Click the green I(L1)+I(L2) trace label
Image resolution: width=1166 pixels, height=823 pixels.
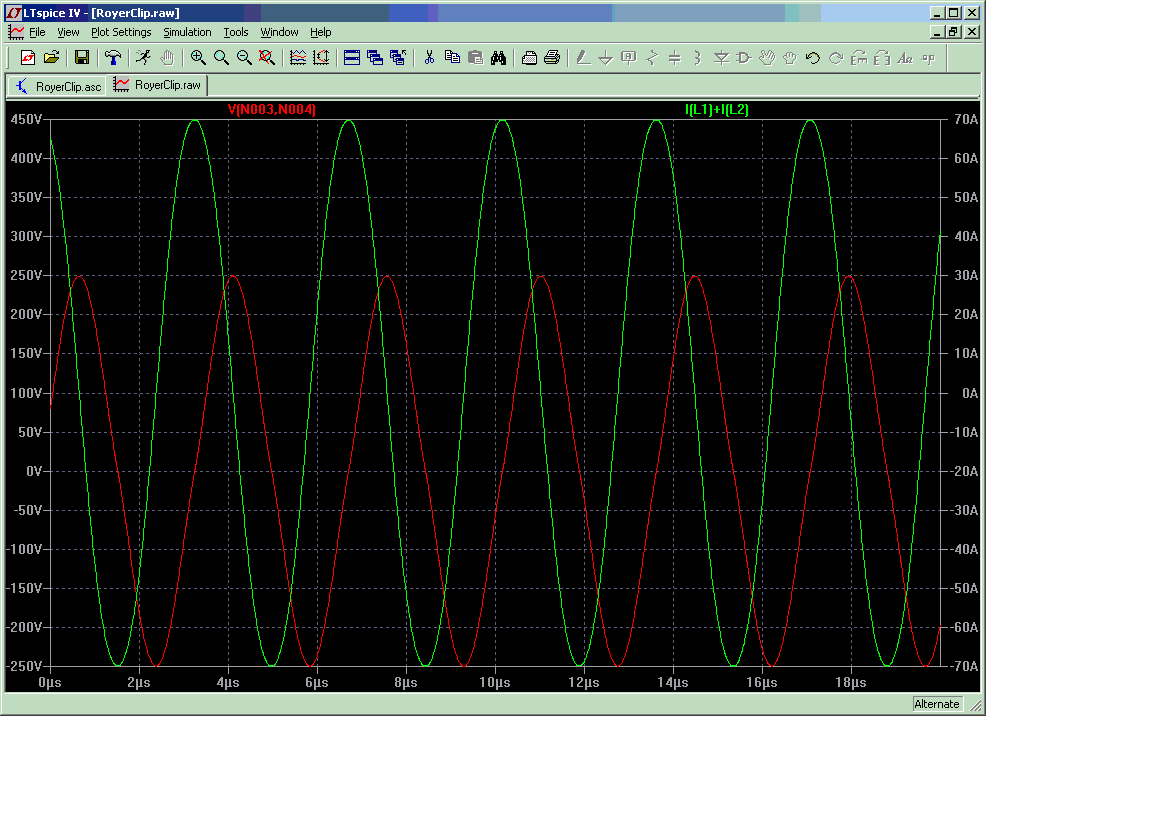[716, 110]
